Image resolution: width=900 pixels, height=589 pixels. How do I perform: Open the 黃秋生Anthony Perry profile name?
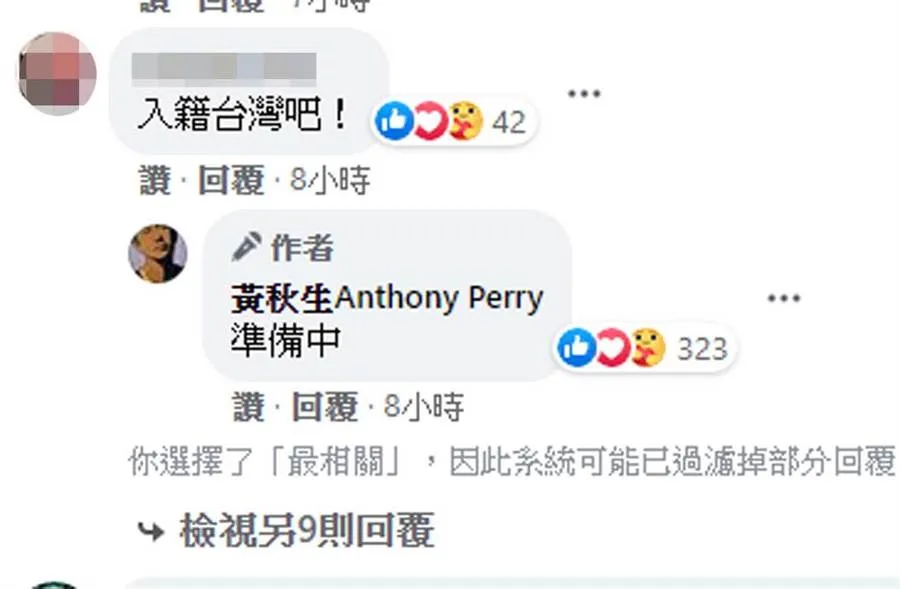point(387,299)
